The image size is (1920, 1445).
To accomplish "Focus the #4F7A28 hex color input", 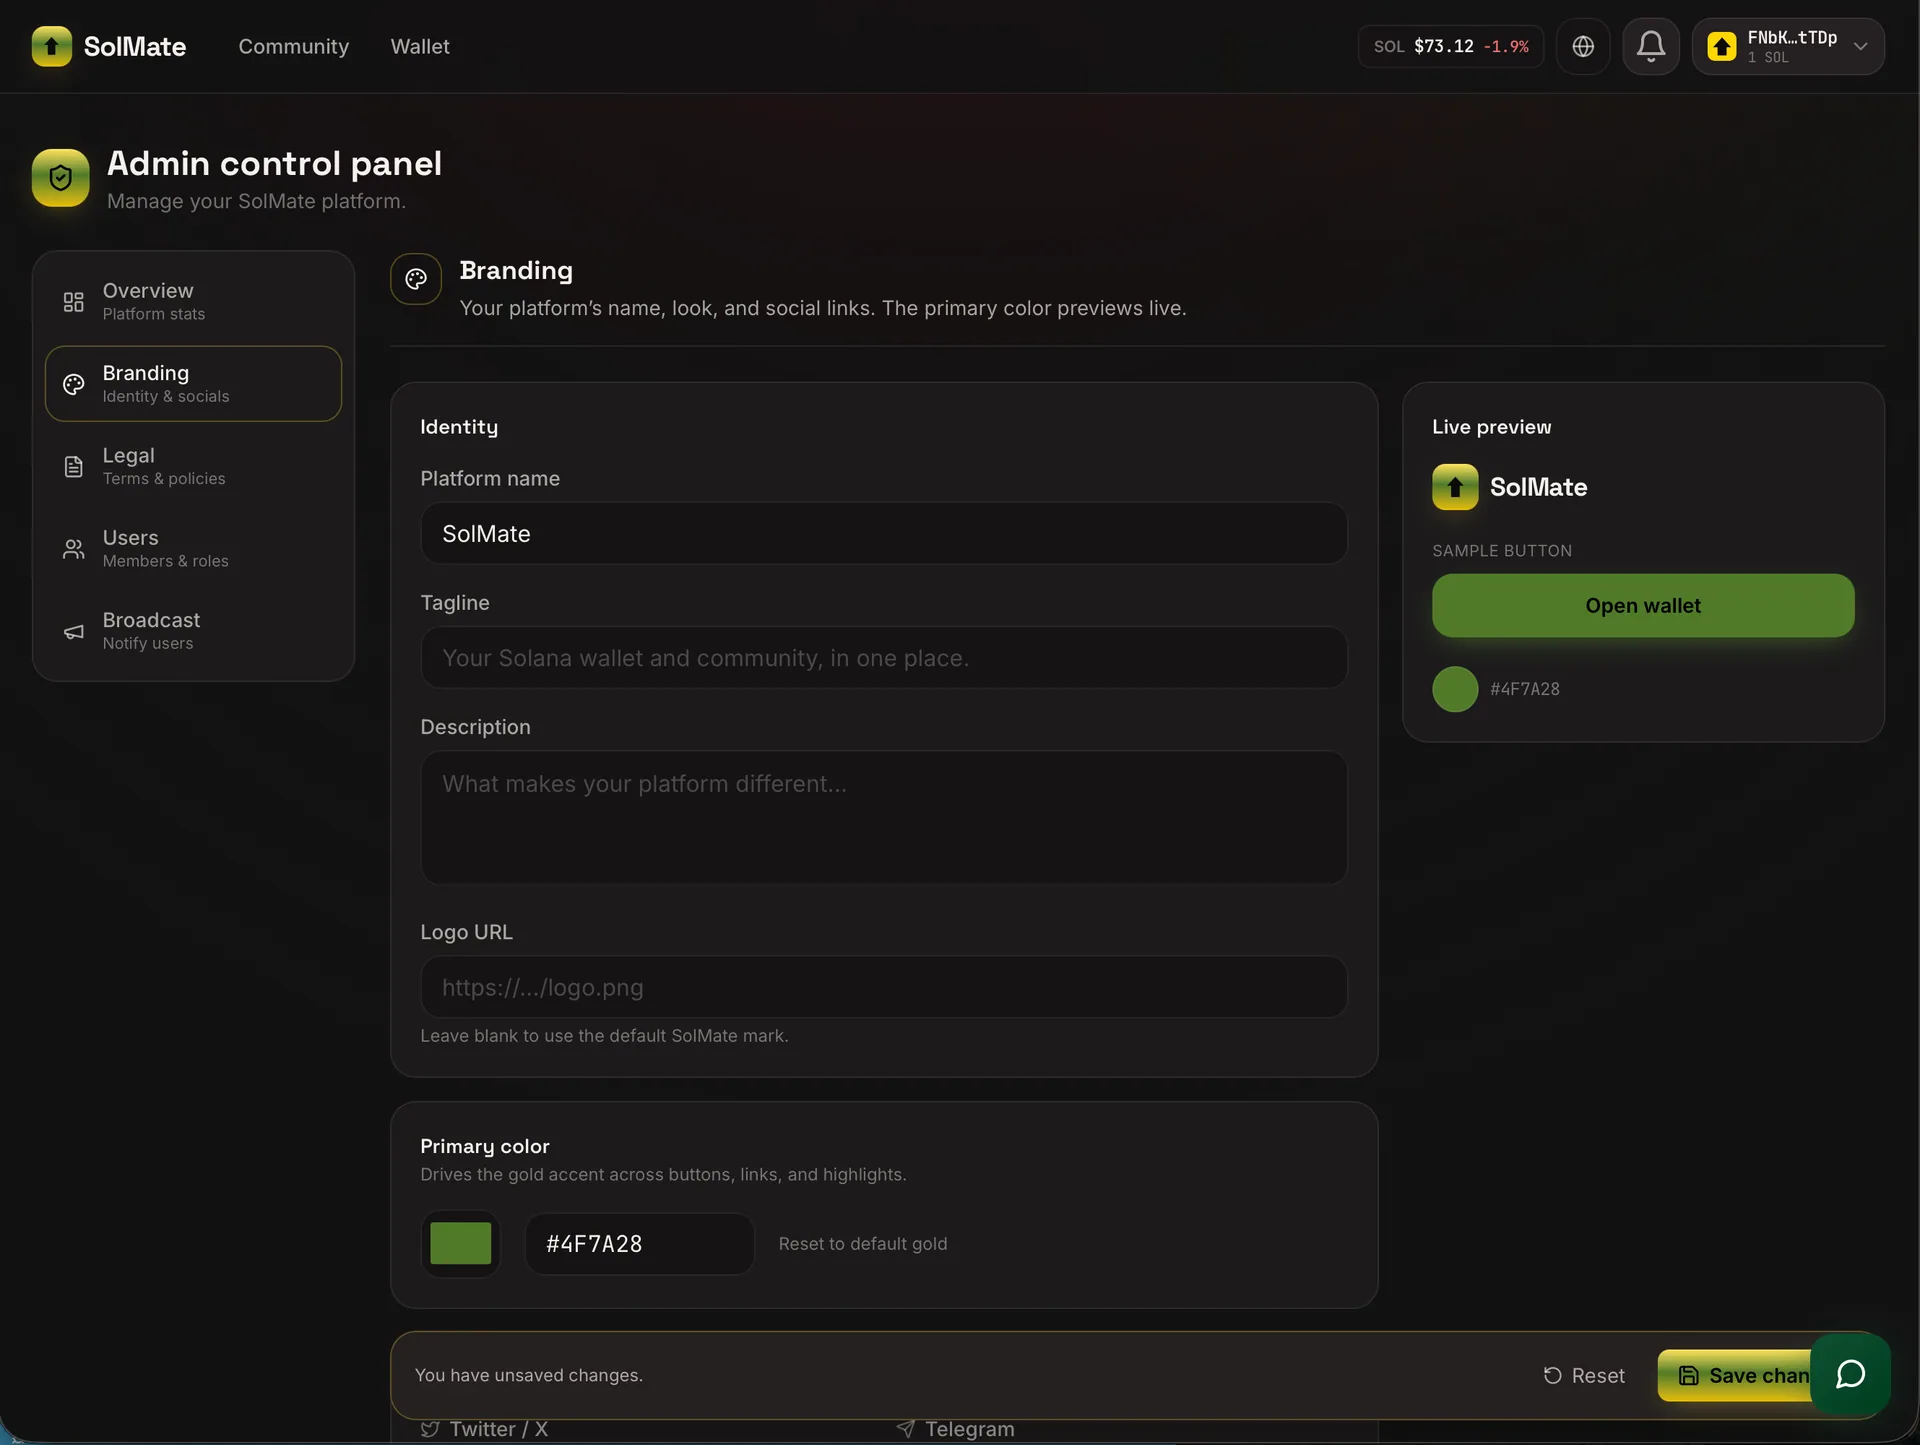I will coord(639,1243).
